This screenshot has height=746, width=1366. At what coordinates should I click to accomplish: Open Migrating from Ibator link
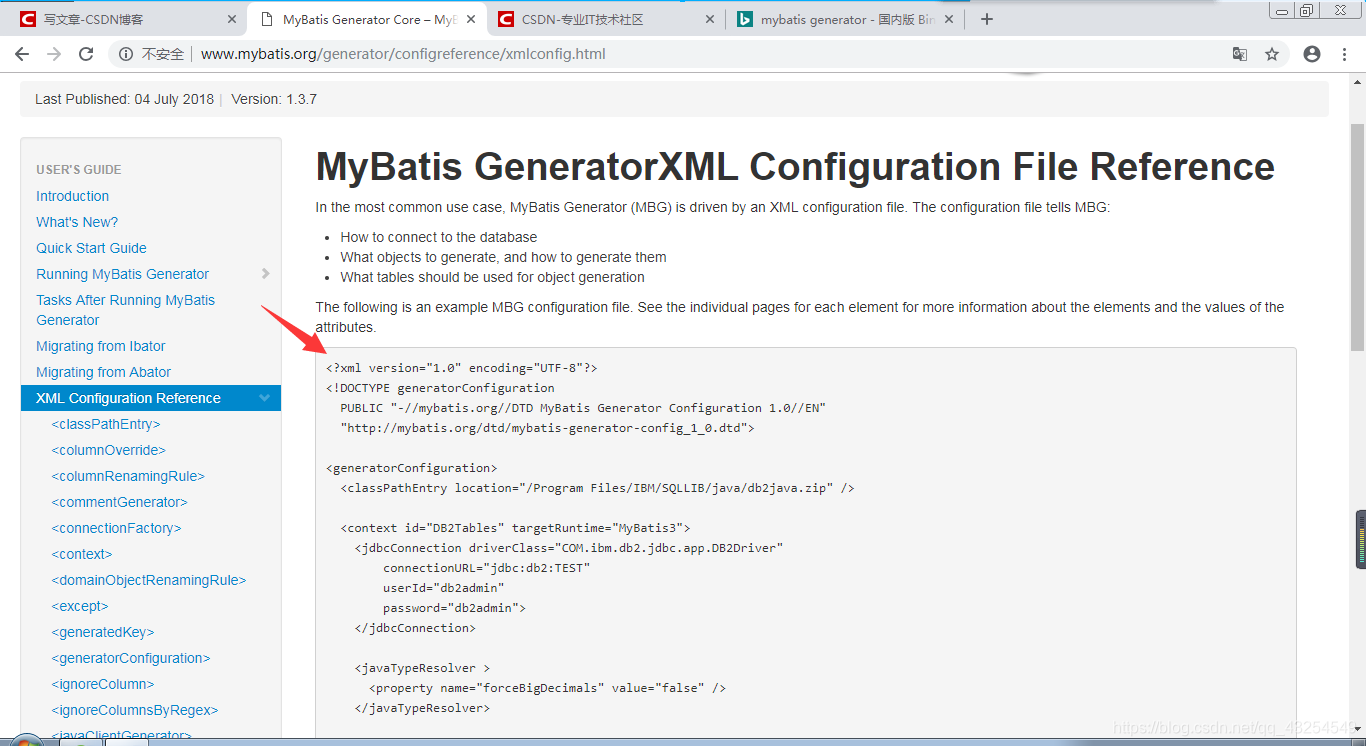(101, 346)
